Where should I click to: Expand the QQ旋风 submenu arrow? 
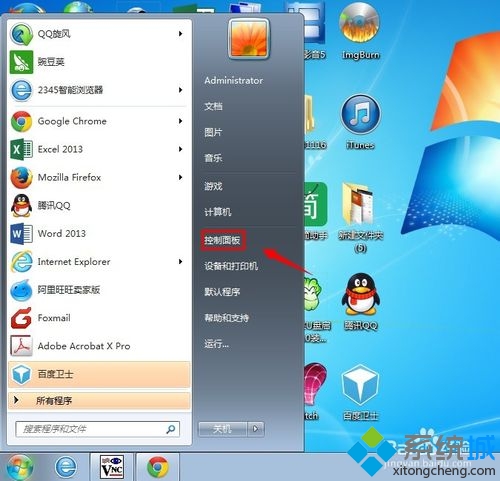pyautogui.click(x=180, y=34)
